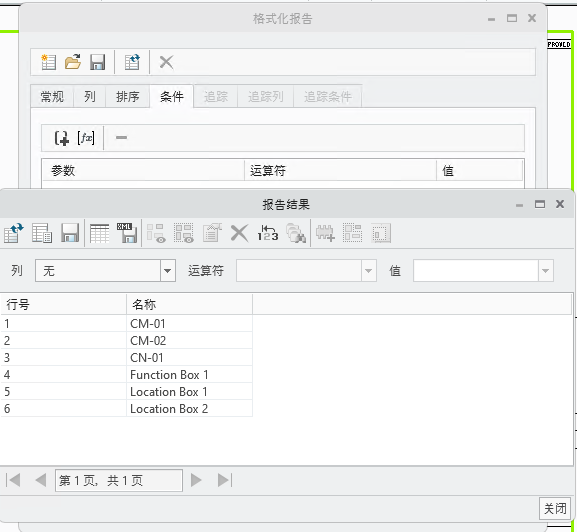
Task: Click add condition bracket-plus icon
Action: [x=61, y=138]
